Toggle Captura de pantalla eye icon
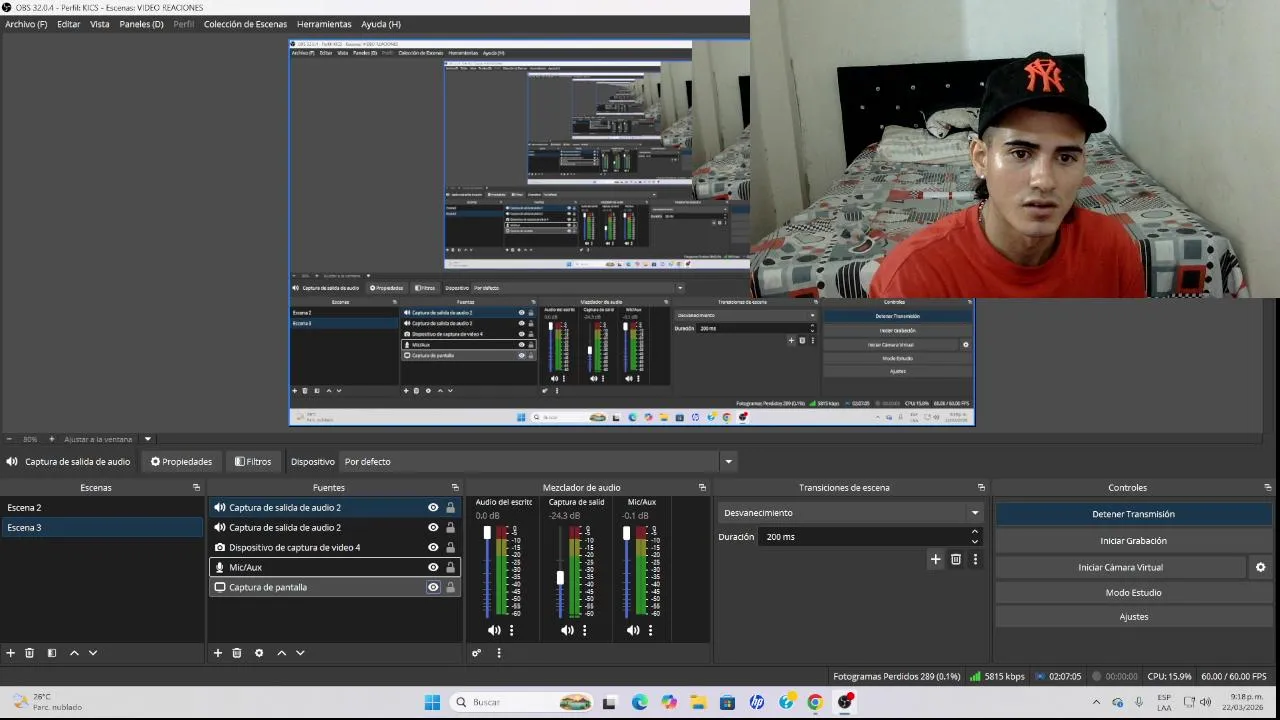 point(433,588)
